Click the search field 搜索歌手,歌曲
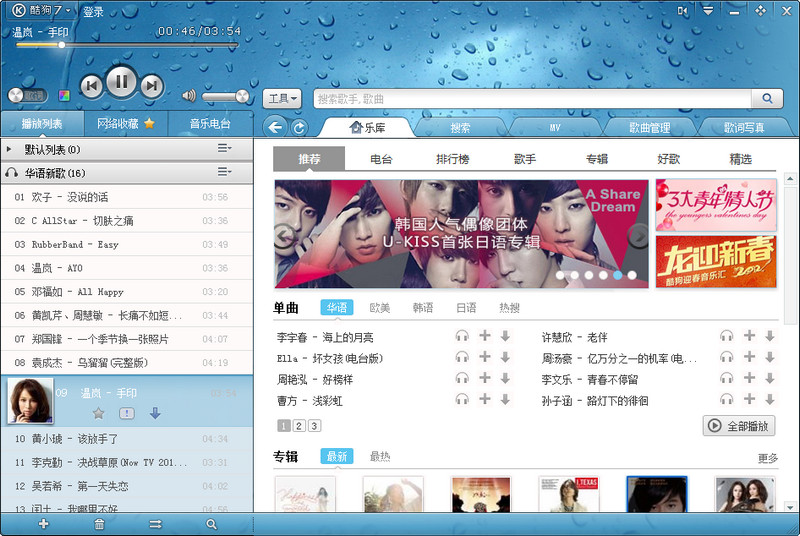 pyautogui.click(x=533, y=99)
